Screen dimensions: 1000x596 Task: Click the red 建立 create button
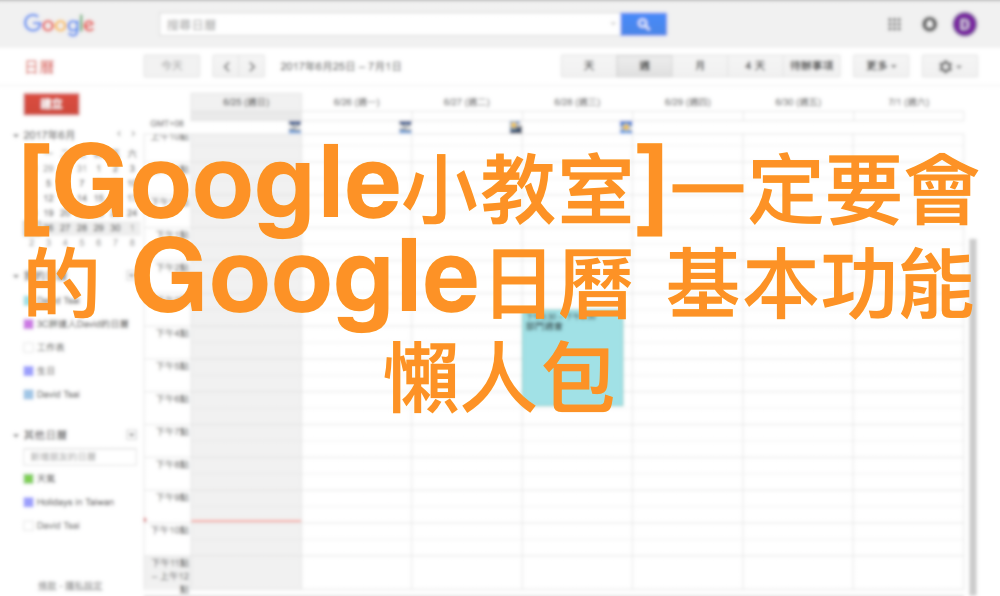(52, 104)
